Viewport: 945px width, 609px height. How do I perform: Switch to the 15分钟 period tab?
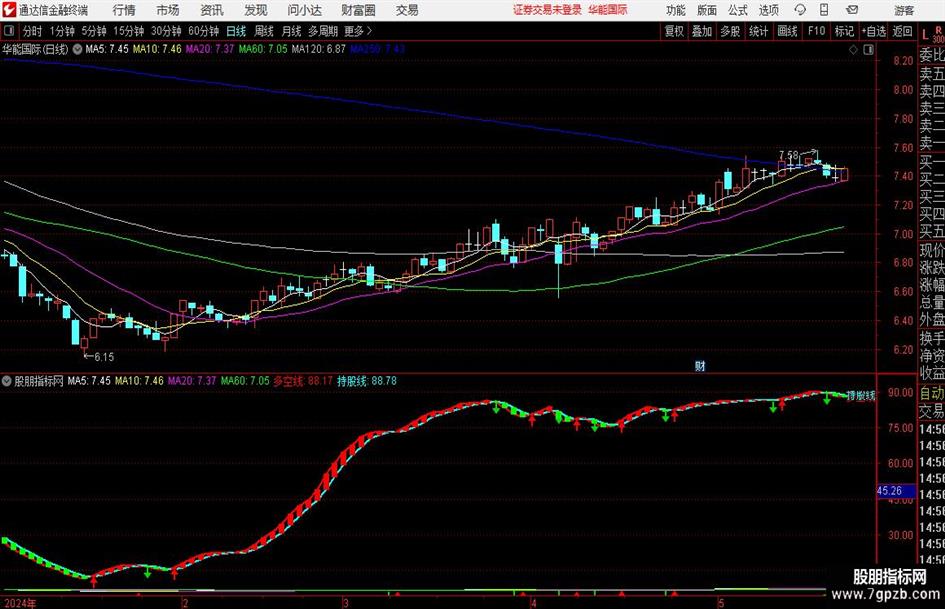tap(129, 31)
